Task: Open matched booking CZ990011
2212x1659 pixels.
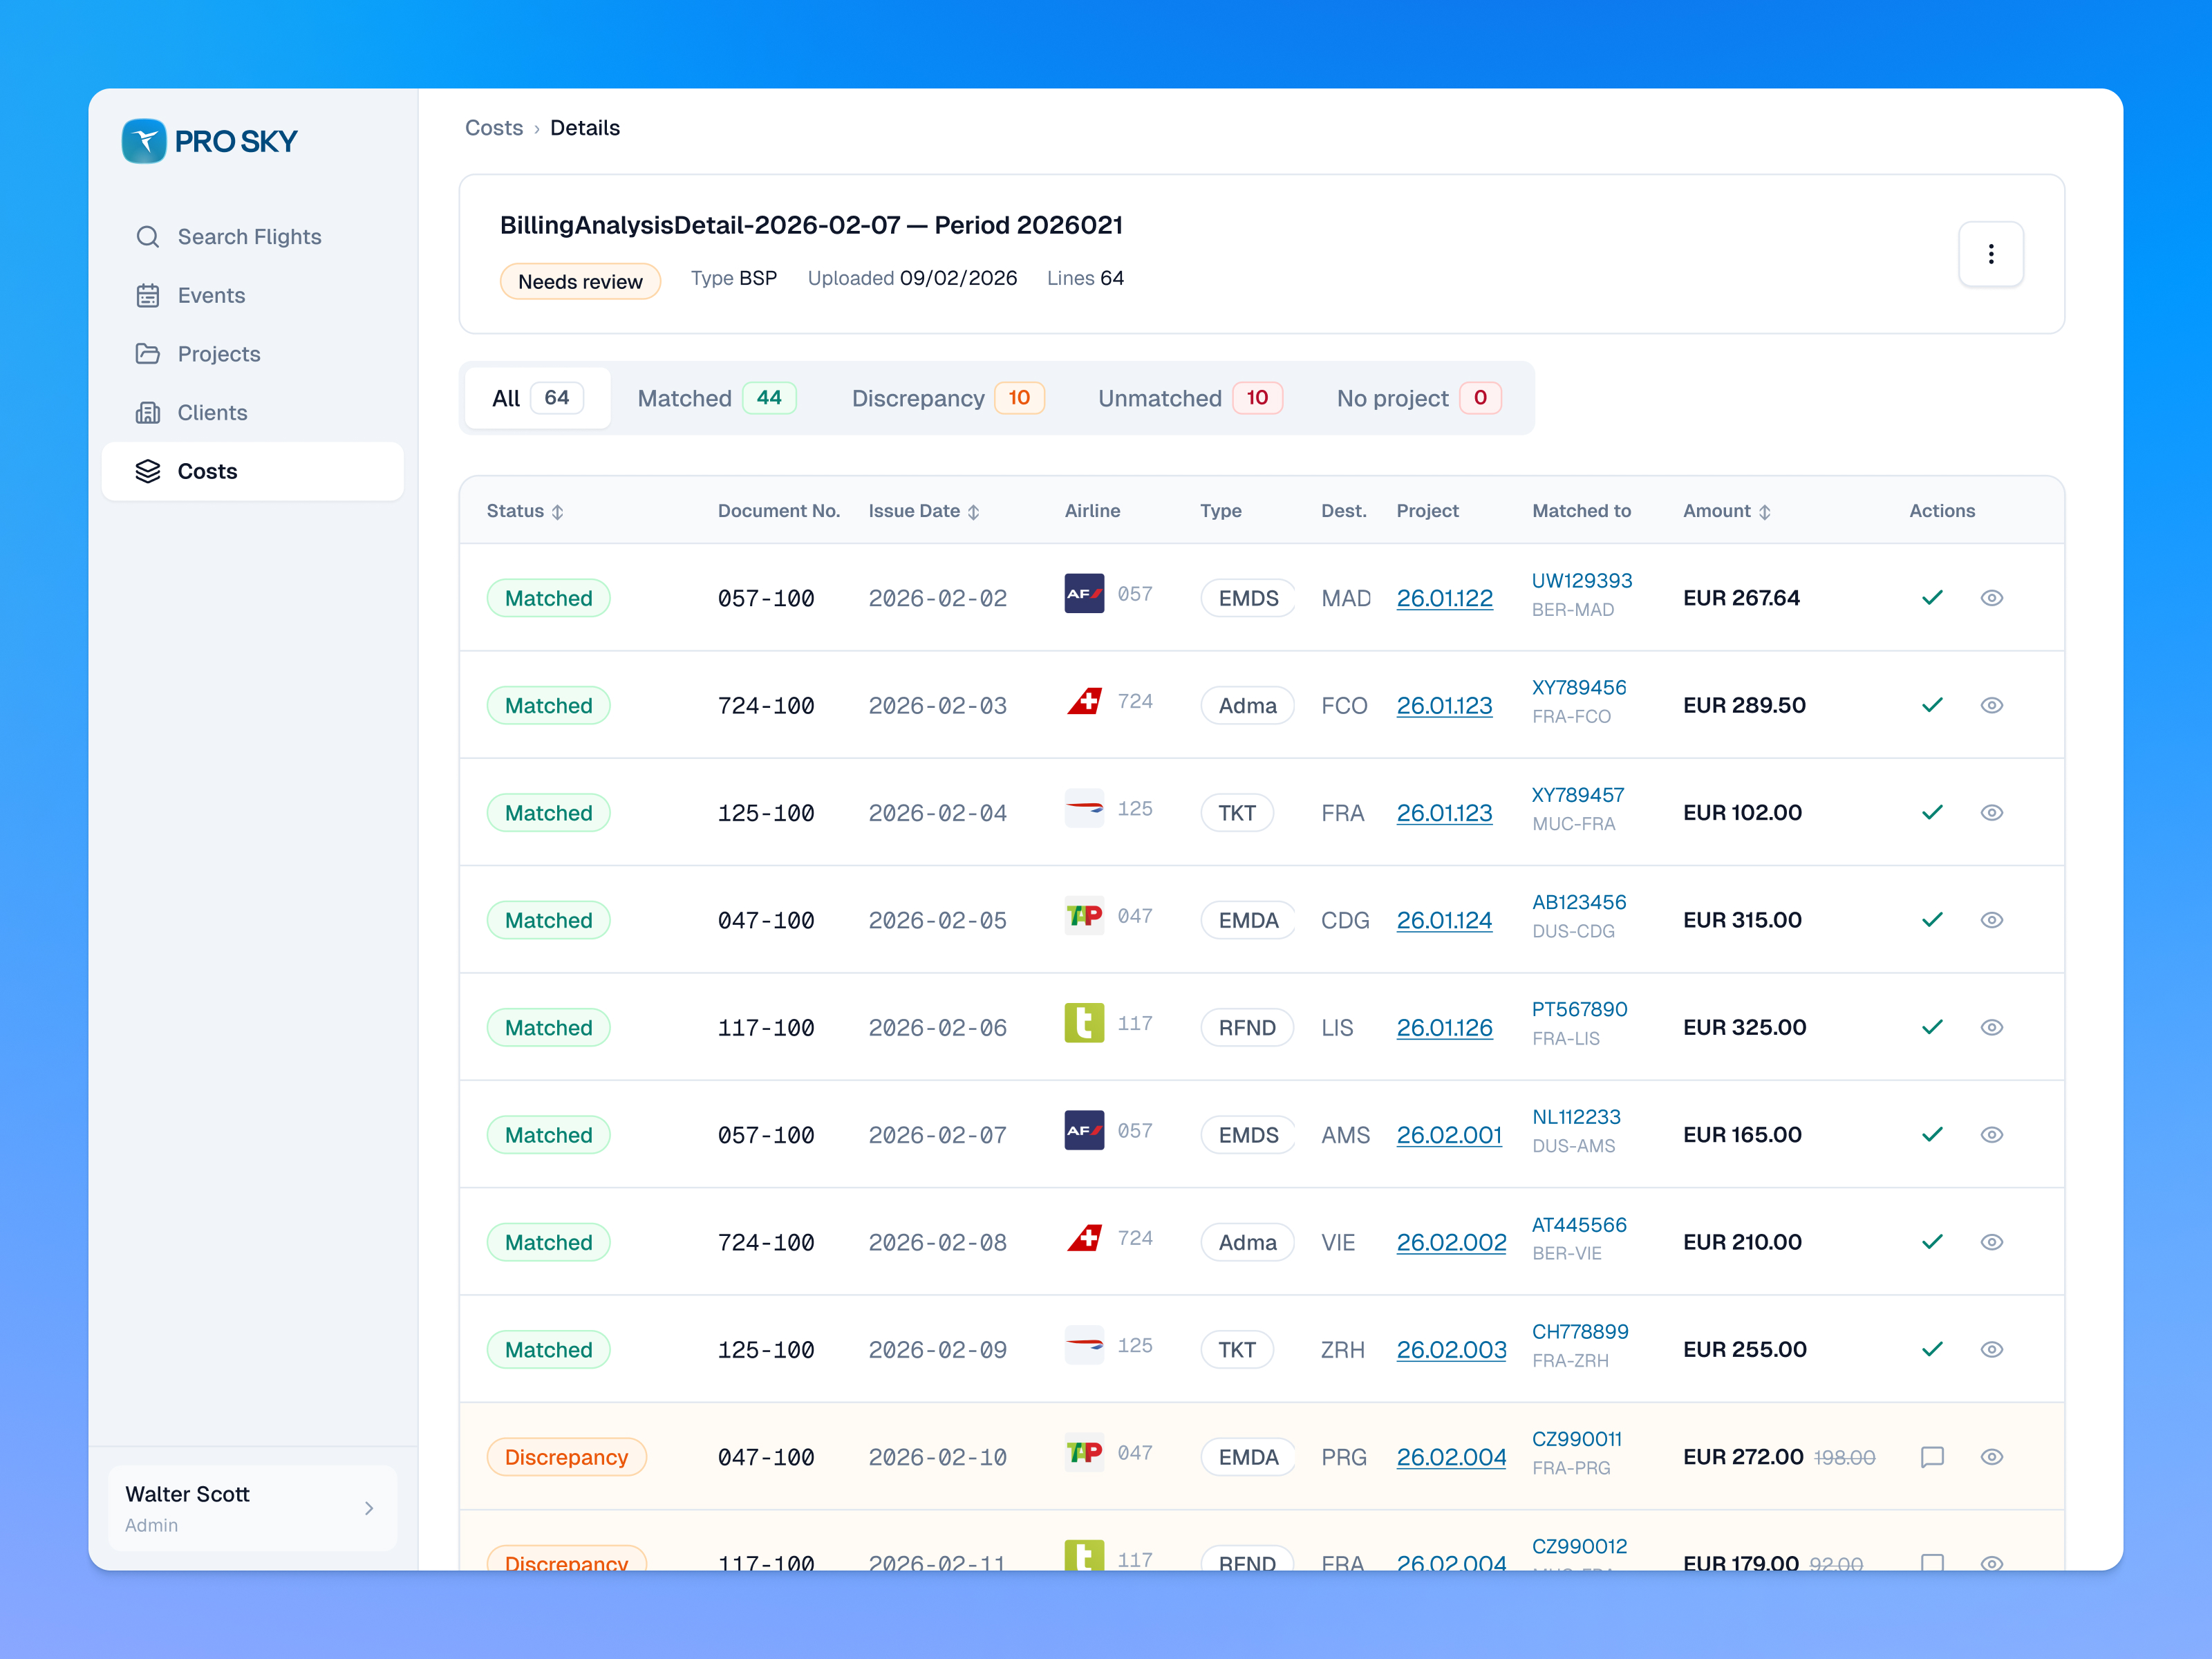Action: coord(1577,1439)
